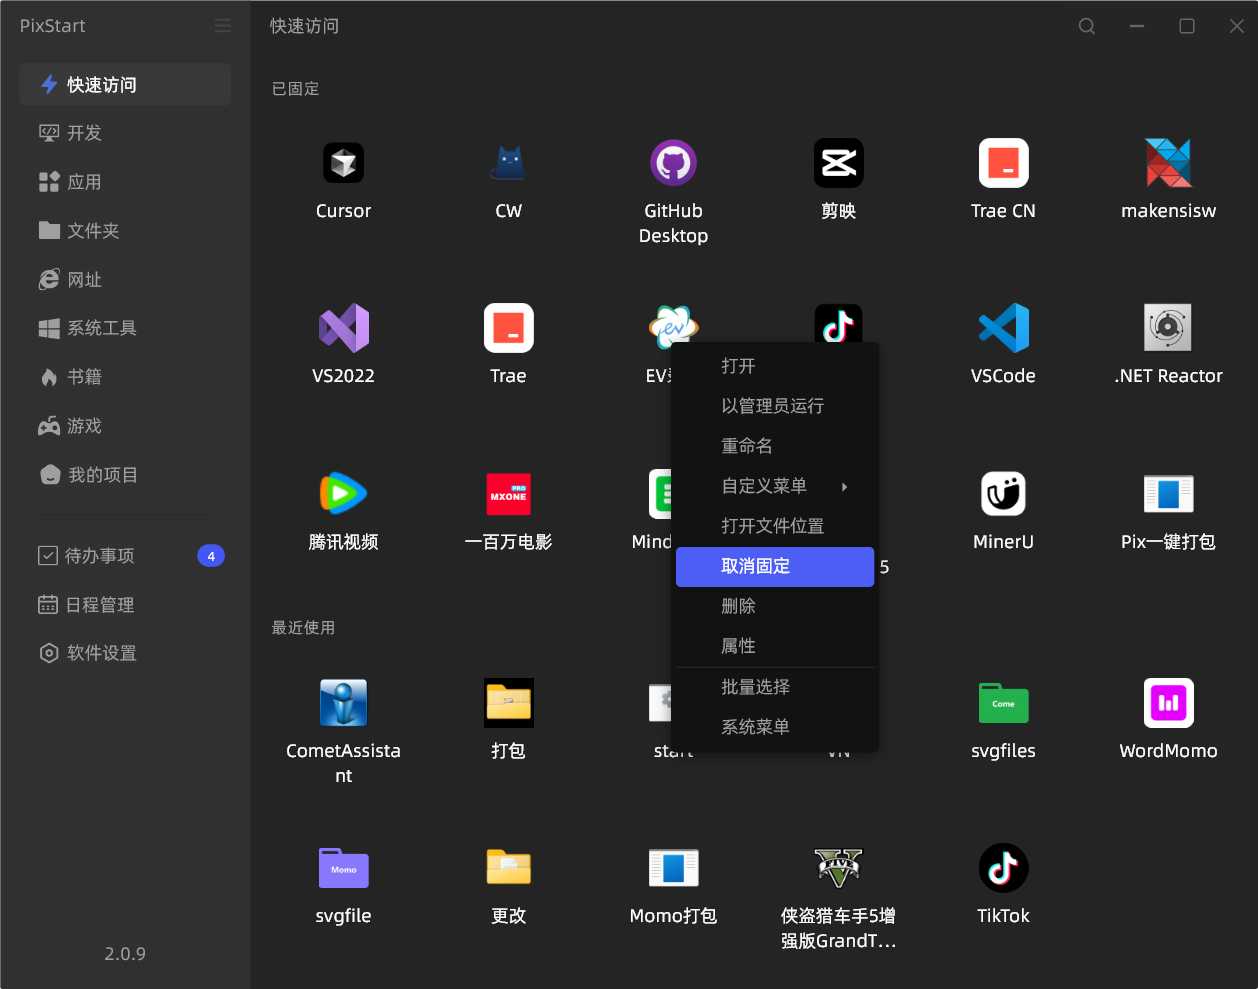Viewport: 1258px width, 989px height.
Task: Switch to 游戏 sidebar category
Action: point(125,426)
